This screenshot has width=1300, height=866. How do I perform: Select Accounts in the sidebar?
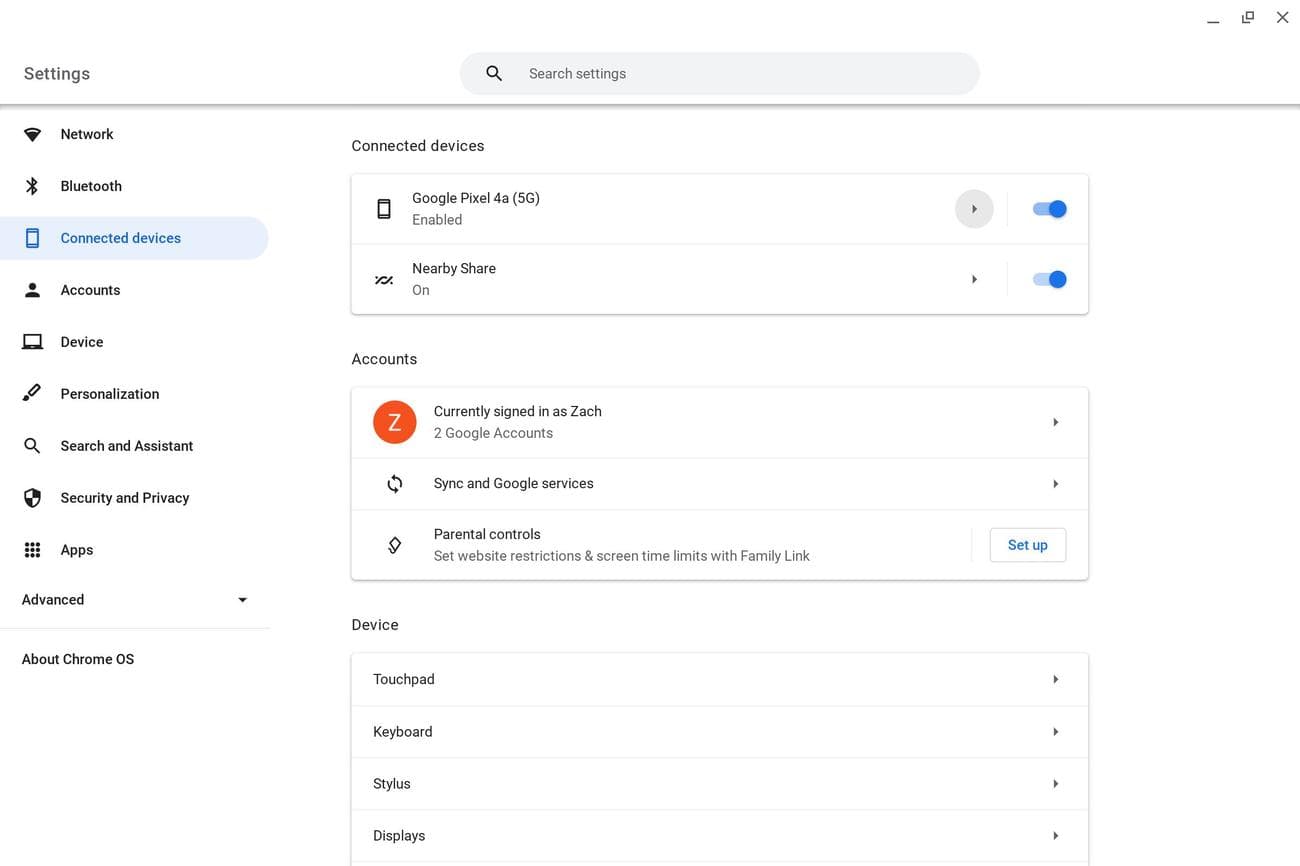pos(90,290)
